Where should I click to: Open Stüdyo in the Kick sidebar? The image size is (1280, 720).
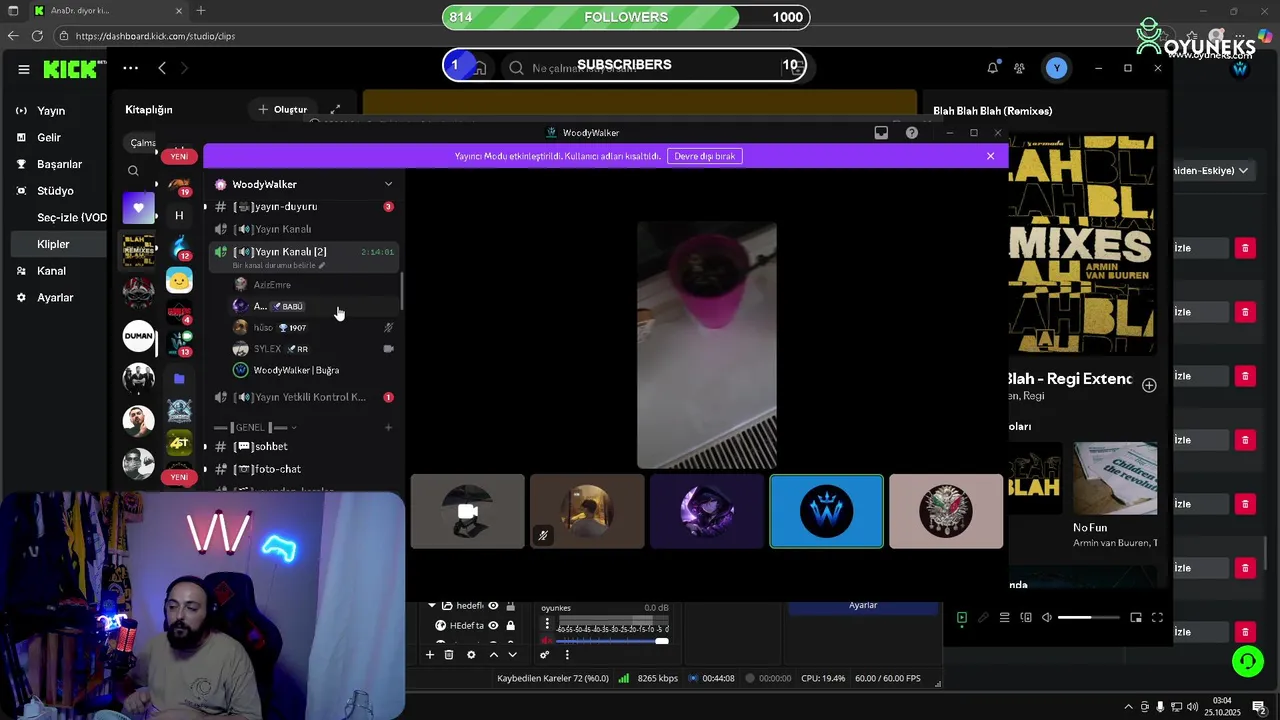point(55,191)
